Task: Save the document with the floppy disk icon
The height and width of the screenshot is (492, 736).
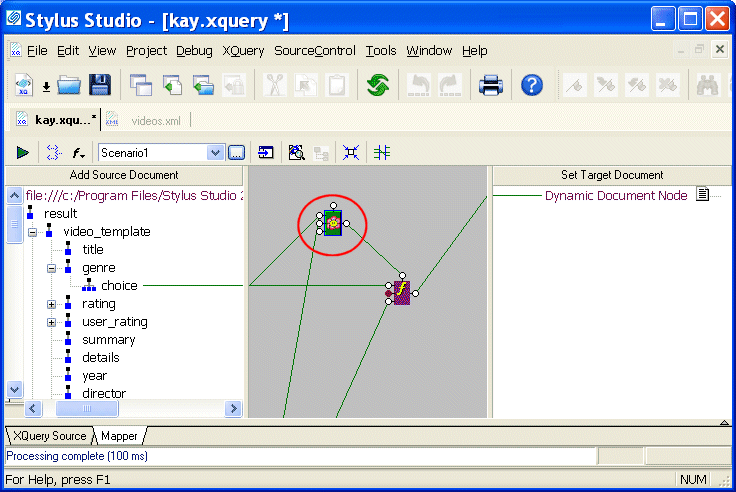Action: click(x=99, y=86)
